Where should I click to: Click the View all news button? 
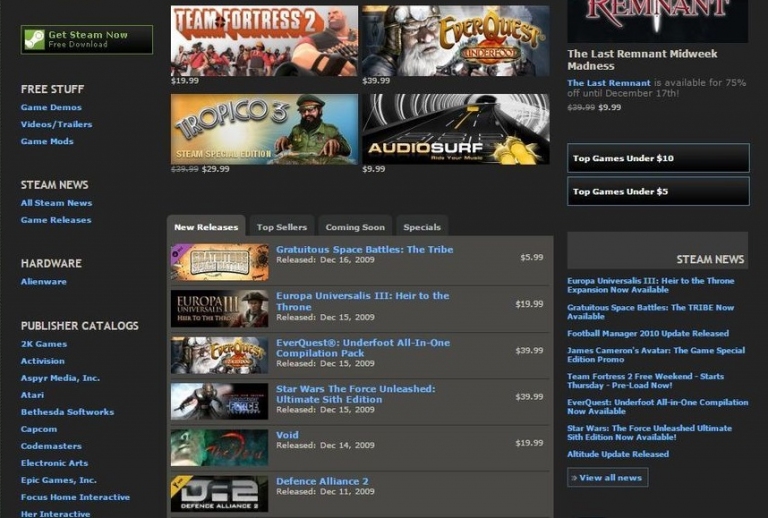click(607, 477)
